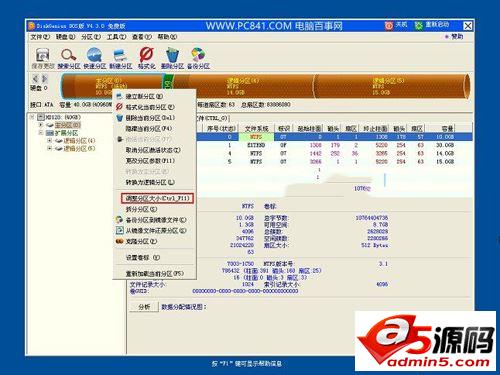Collapse the 扩展分区 tree node
Image resolution: width=500 pixels, height=375 pixels.
pyautogui.click(x=41, y=133)
